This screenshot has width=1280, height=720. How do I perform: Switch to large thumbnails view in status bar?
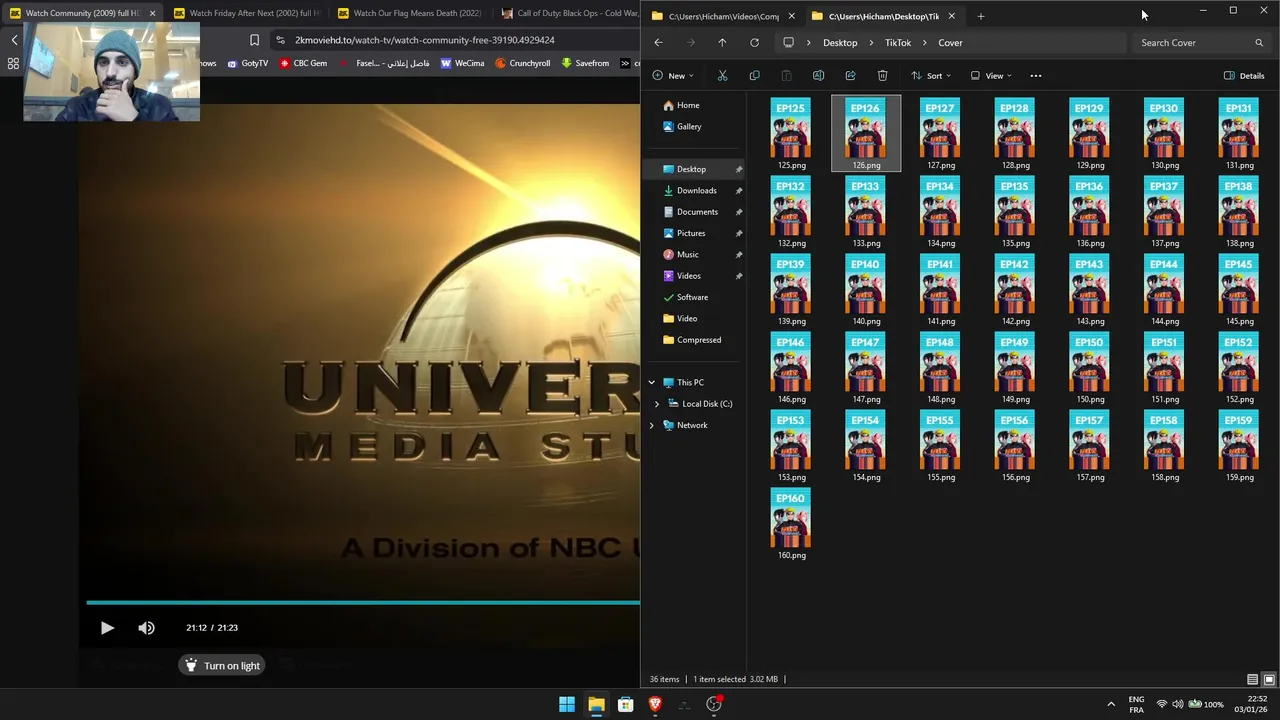pyautogui.click(x=1269, y=680)
